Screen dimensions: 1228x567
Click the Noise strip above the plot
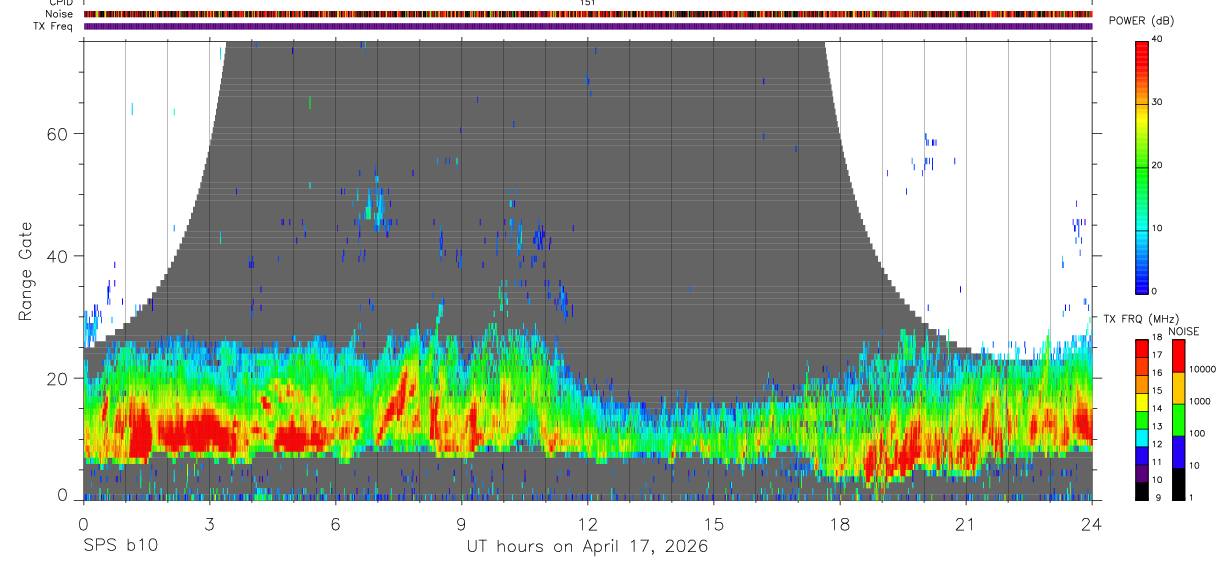point(588,14)
